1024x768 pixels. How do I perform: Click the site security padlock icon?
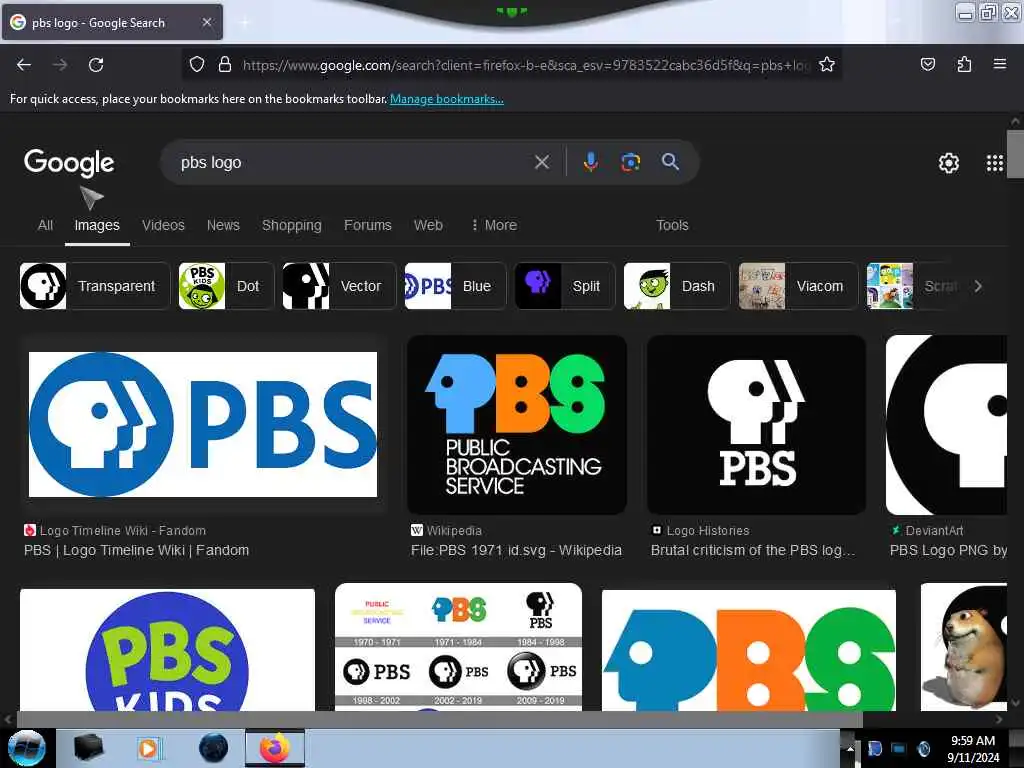coord(225,65)
